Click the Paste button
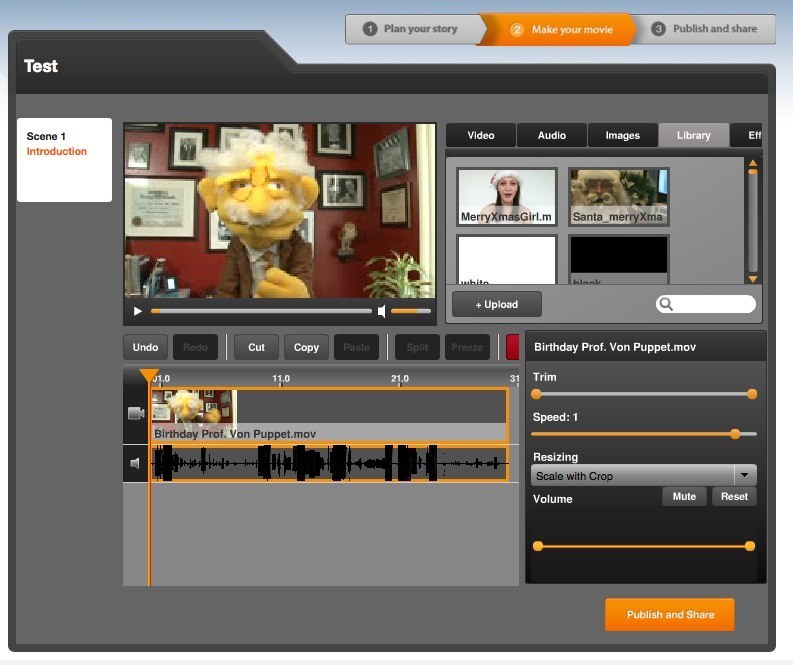793x665 pixels. (x=356, y=347)
